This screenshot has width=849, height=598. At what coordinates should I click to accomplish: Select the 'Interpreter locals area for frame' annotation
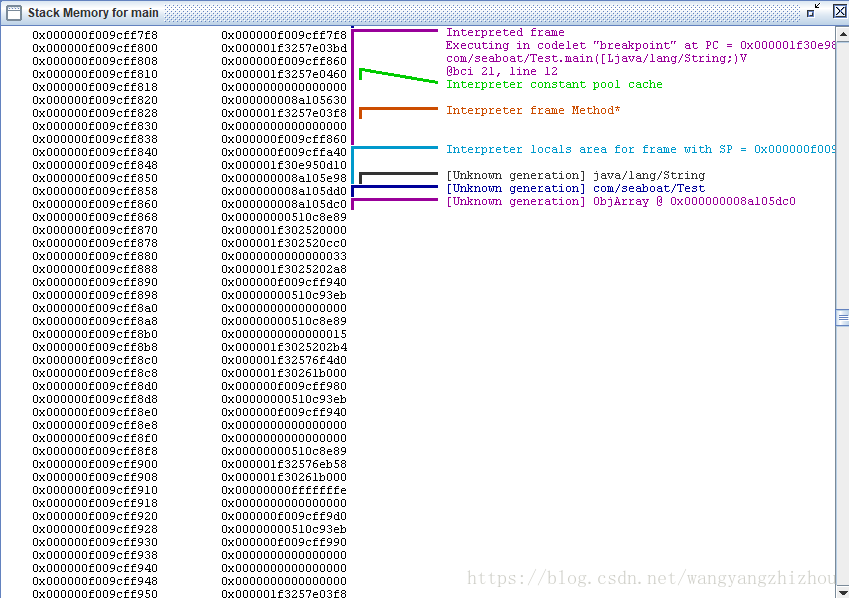coord(641,150)
